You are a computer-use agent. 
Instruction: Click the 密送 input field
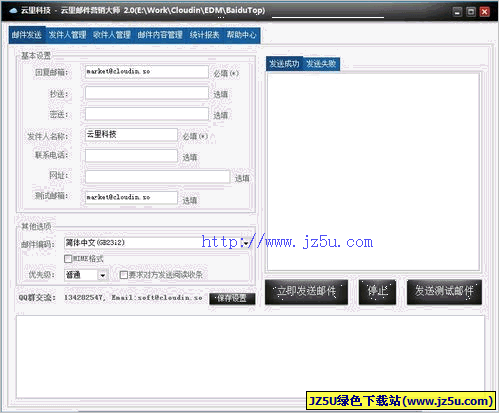147,114
